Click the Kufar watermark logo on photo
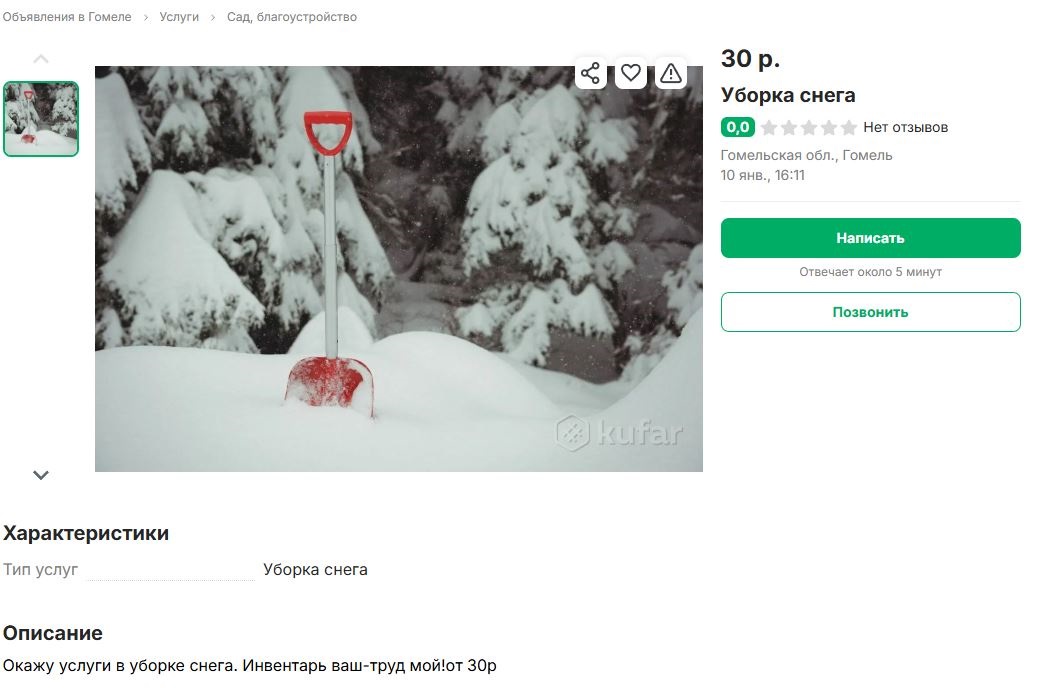1051x697 pixels. [x=621, y=433]
